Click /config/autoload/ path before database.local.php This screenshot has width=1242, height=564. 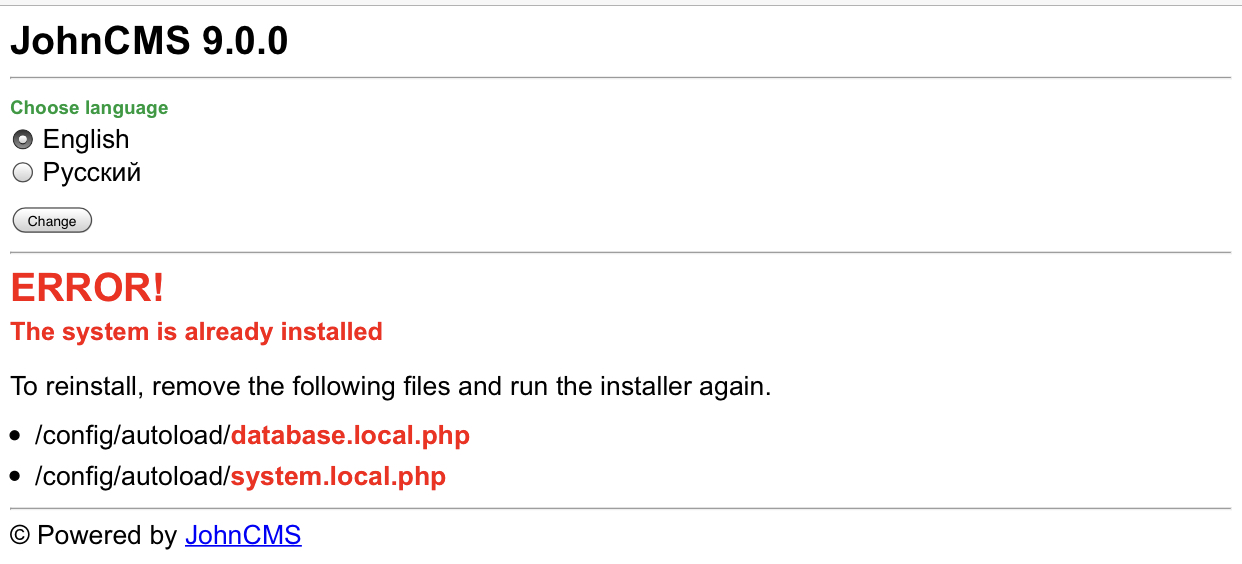coord(132,436)
